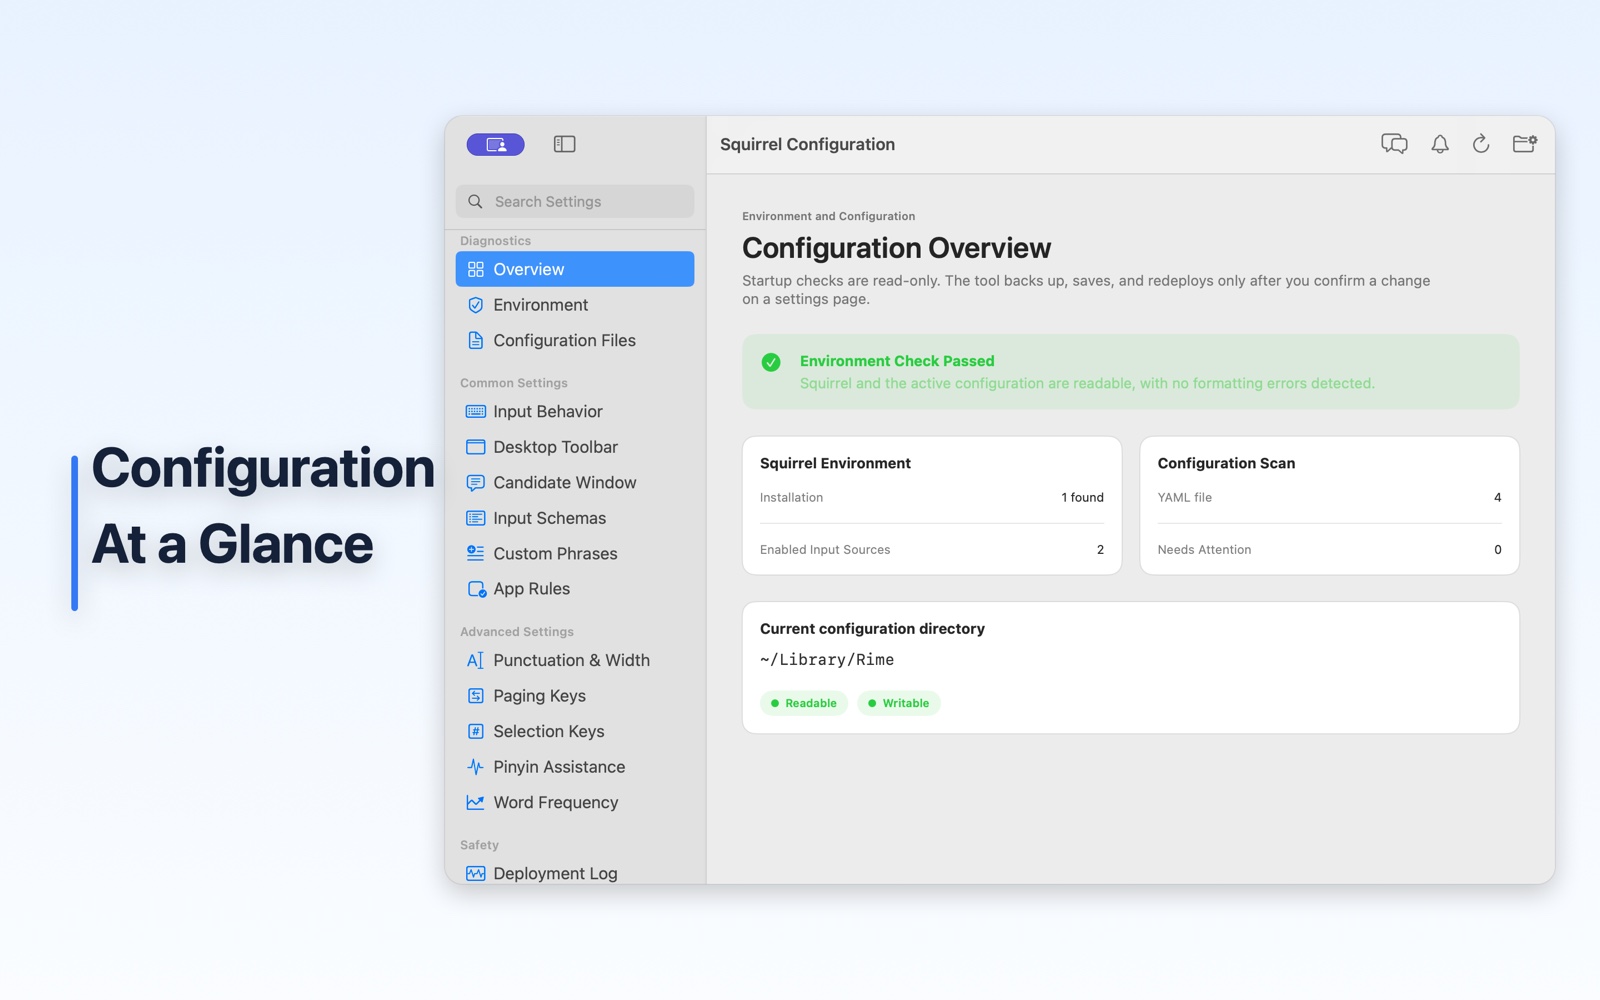This screenshot has height=1000, width=1600.
Task: Click the Squirrel Configuration window title
Action: 807,144
